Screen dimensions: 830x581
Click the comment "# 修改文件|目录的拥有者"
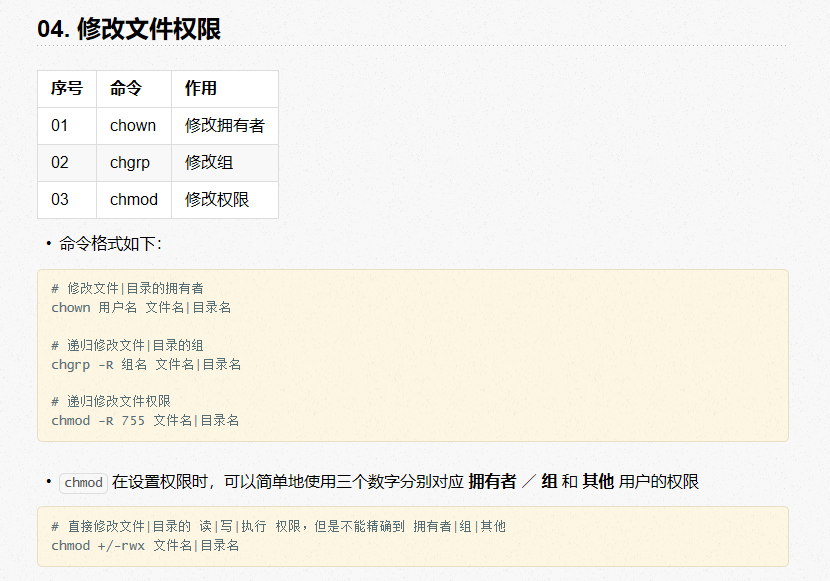pos(127,288)
